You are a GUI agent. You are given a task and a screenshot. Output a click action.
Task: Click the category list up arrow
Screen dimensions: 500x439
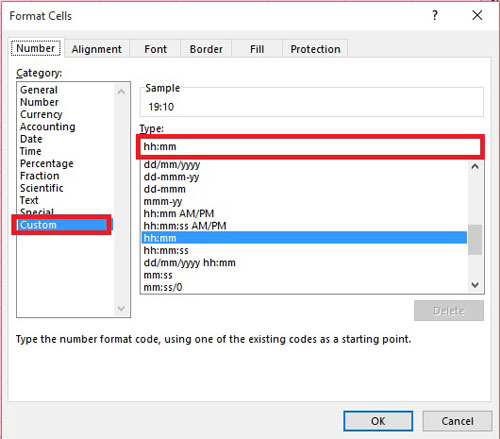[121, 92]
